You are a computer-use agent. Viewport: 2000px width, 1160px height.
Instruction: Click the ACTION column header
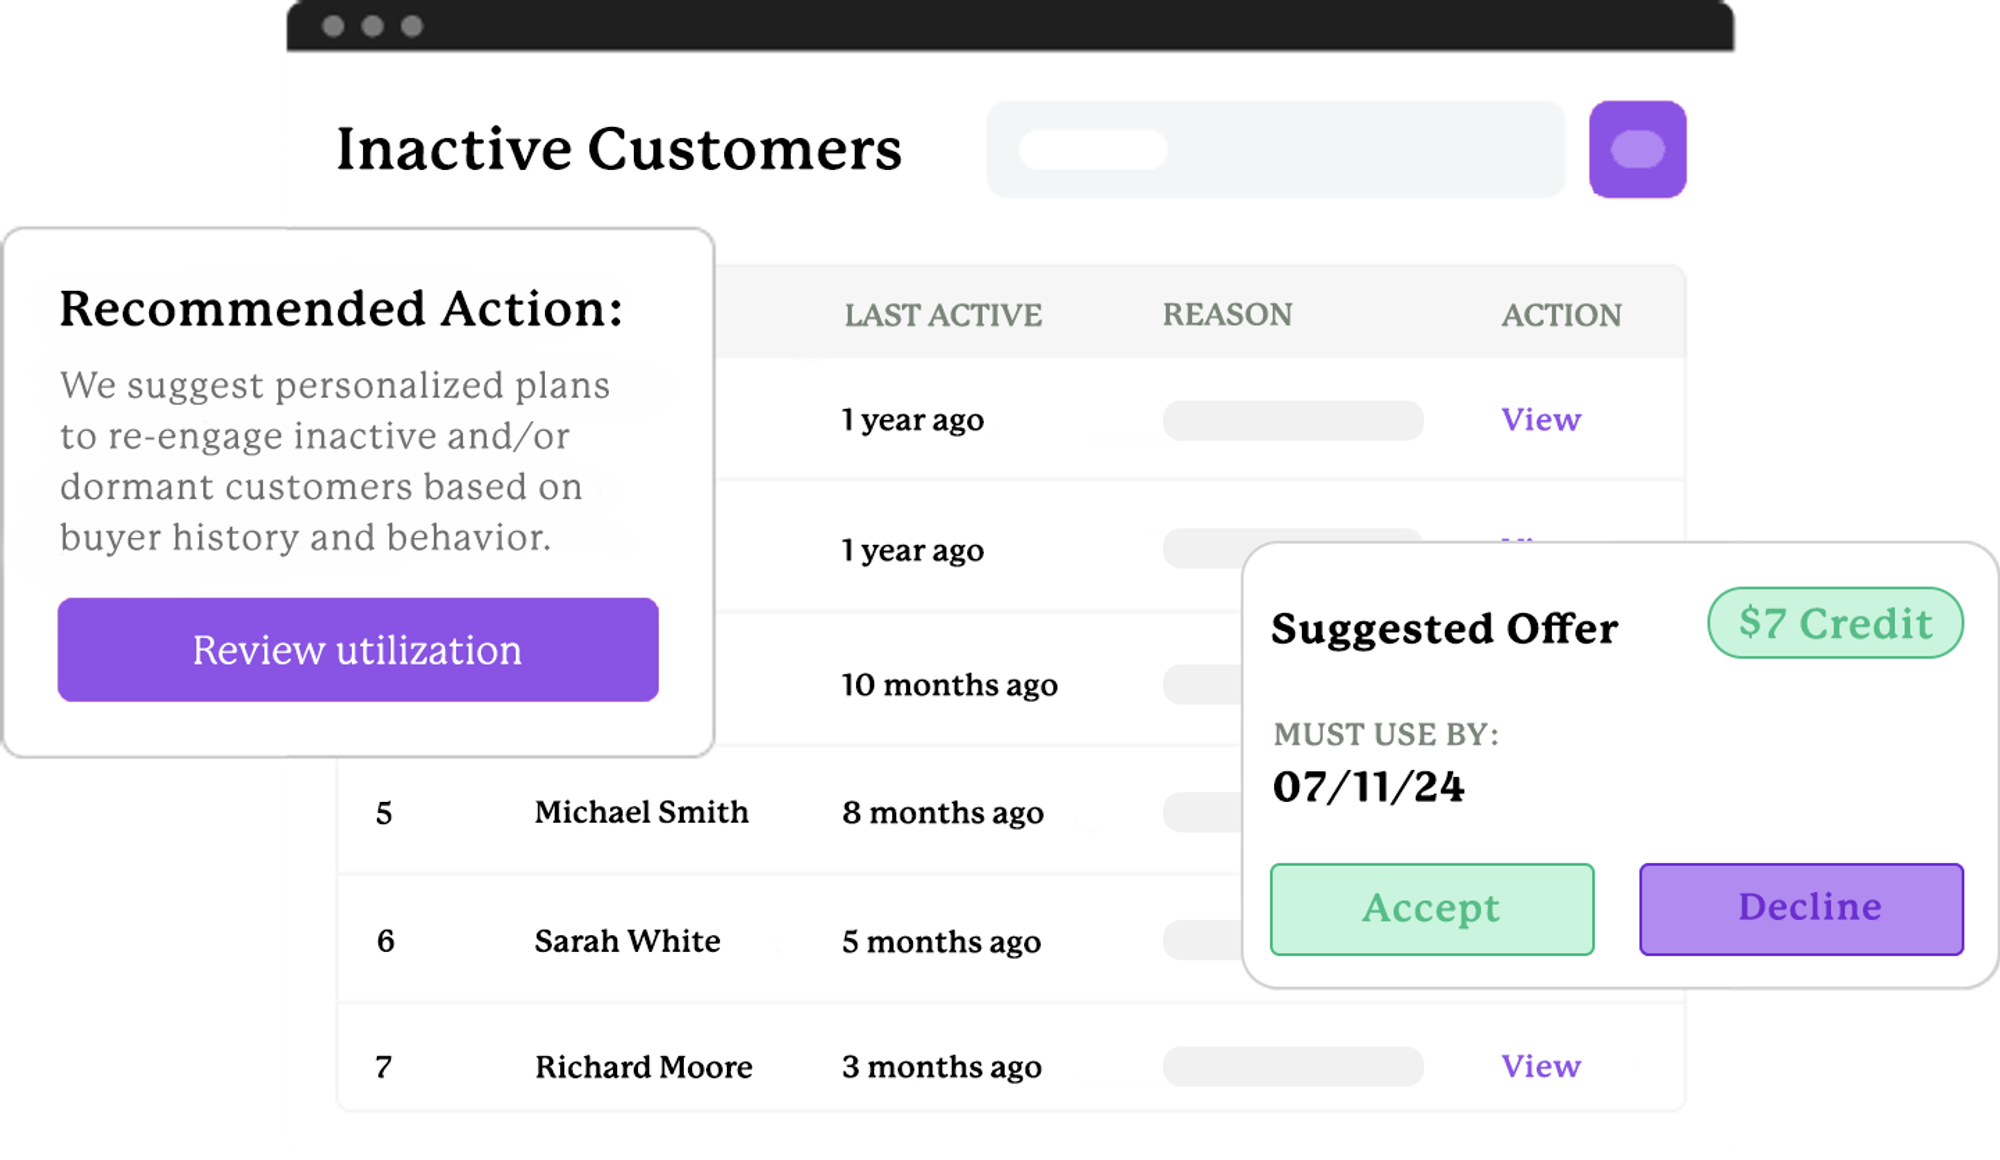pos(1561,315)
